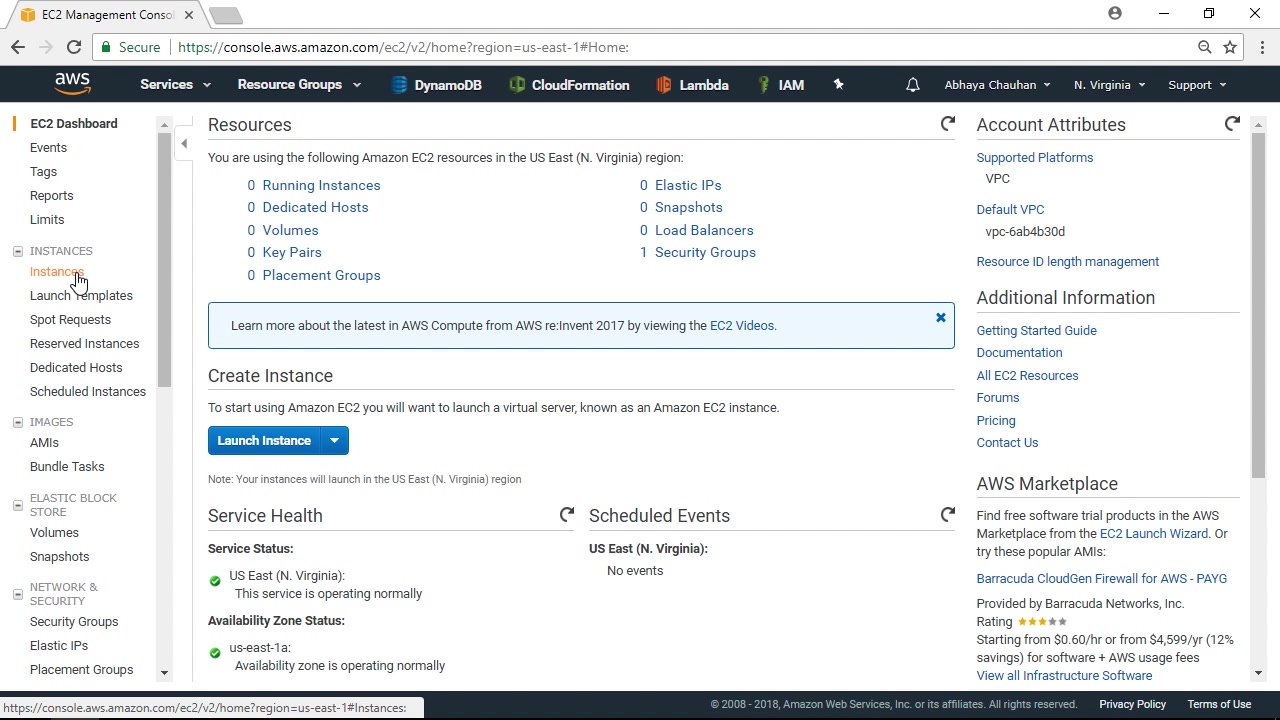Collapse the left navigation pane

tap(184, 144)
